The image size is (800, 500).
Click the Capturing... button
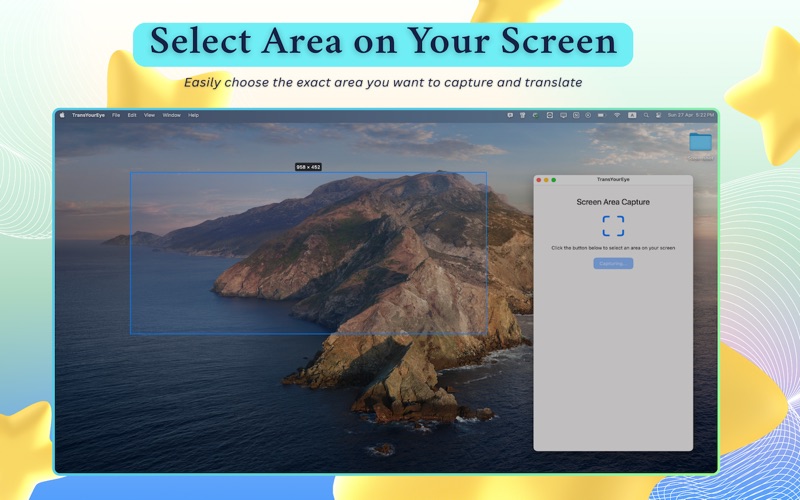pyautogui.click(x=613, y=263)
